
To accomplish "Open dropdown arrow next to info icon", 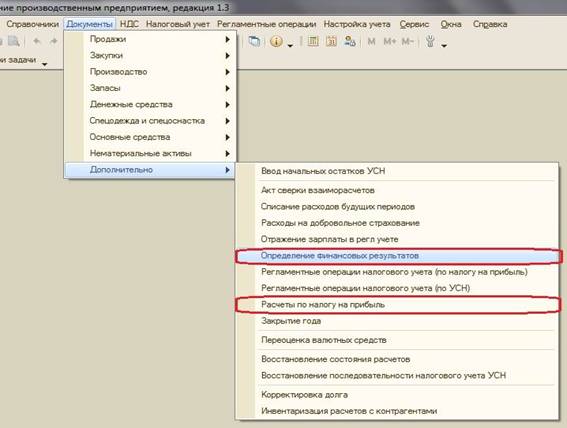I will (290, 45).
